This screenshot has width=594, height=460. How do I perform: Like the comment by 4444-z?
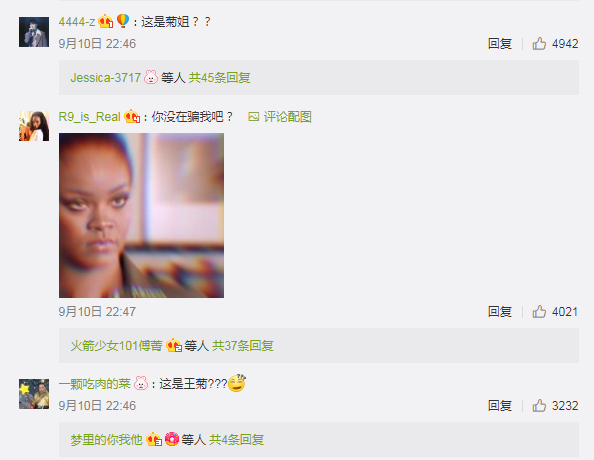(x=539, y=44)
